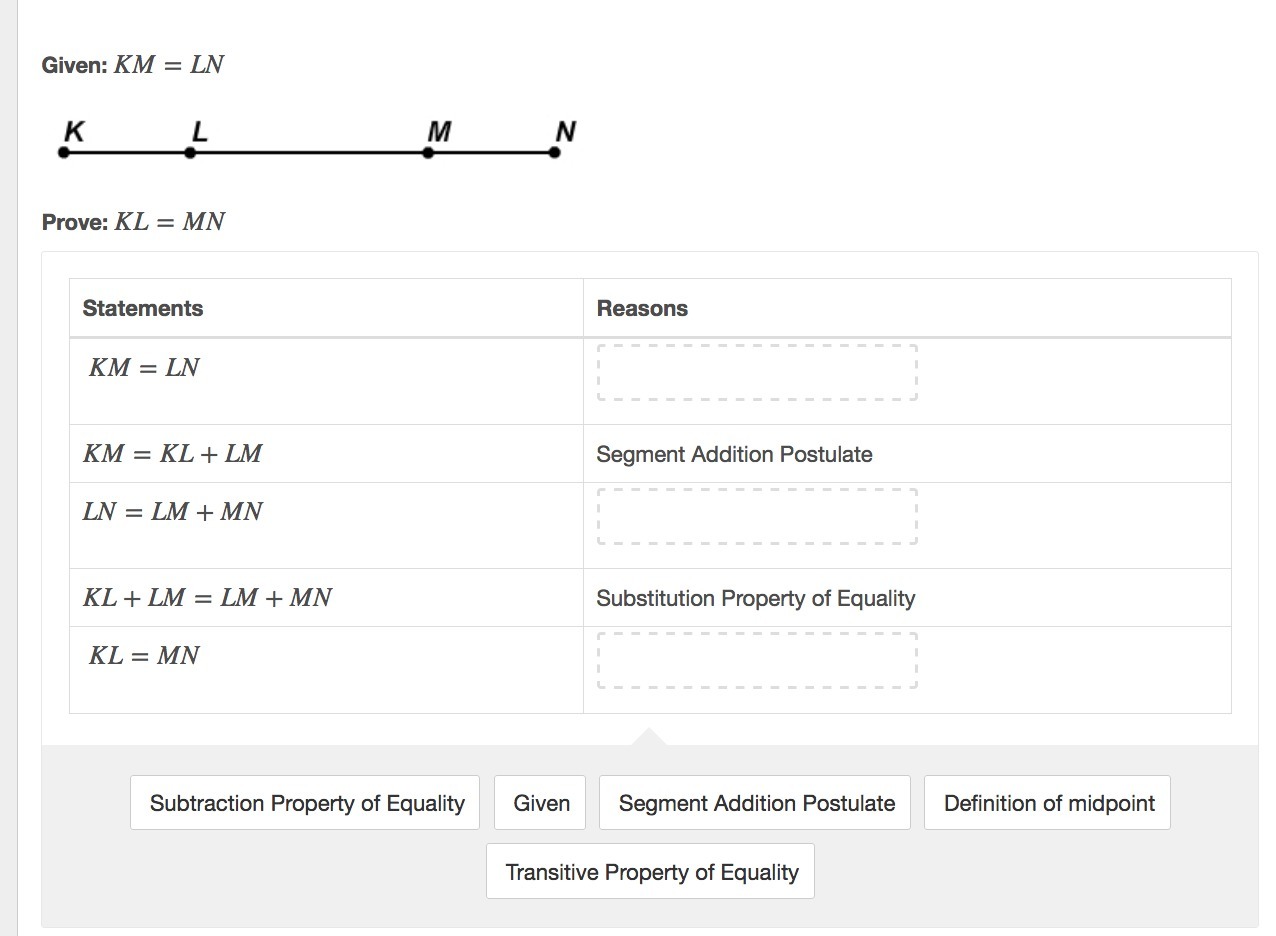The width and height of the screenshot is (1276, 936).
Task: Click point L on the segment diagram
Action: pyautogui.click(x=190, y=153)
